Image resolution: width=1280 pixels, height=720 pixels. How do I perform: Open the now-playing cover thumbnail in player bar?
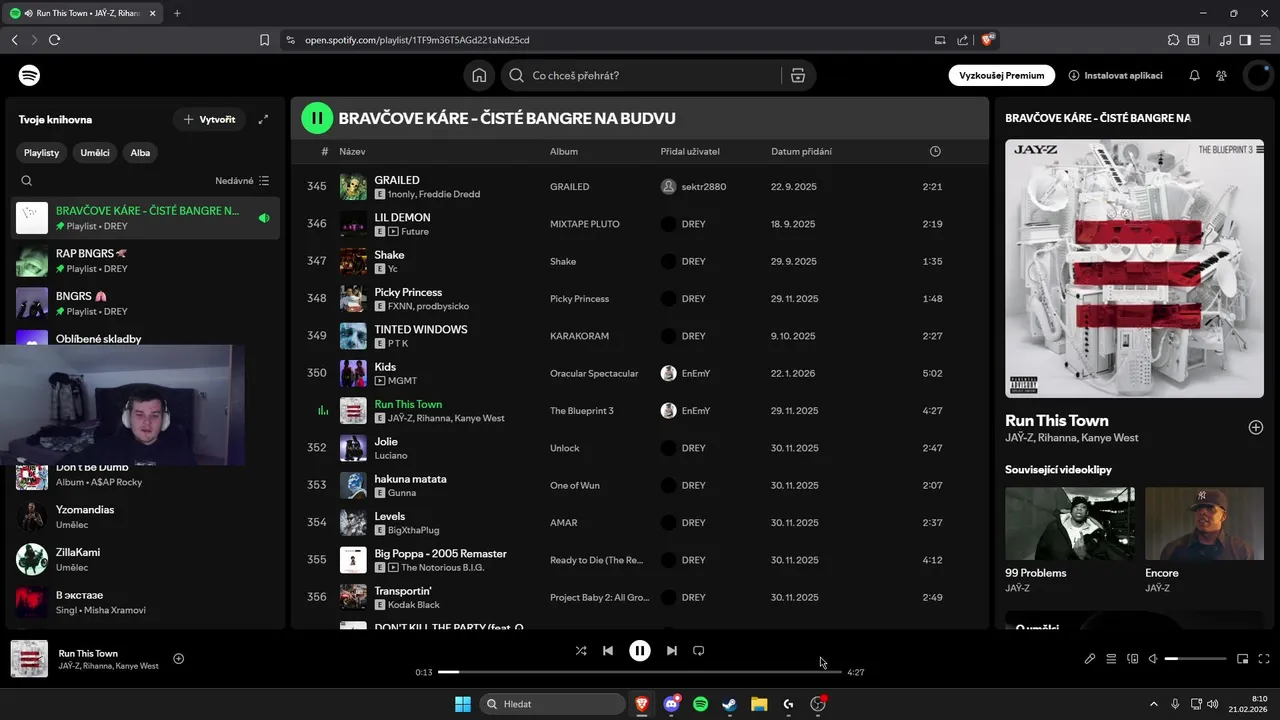point(29,659)
